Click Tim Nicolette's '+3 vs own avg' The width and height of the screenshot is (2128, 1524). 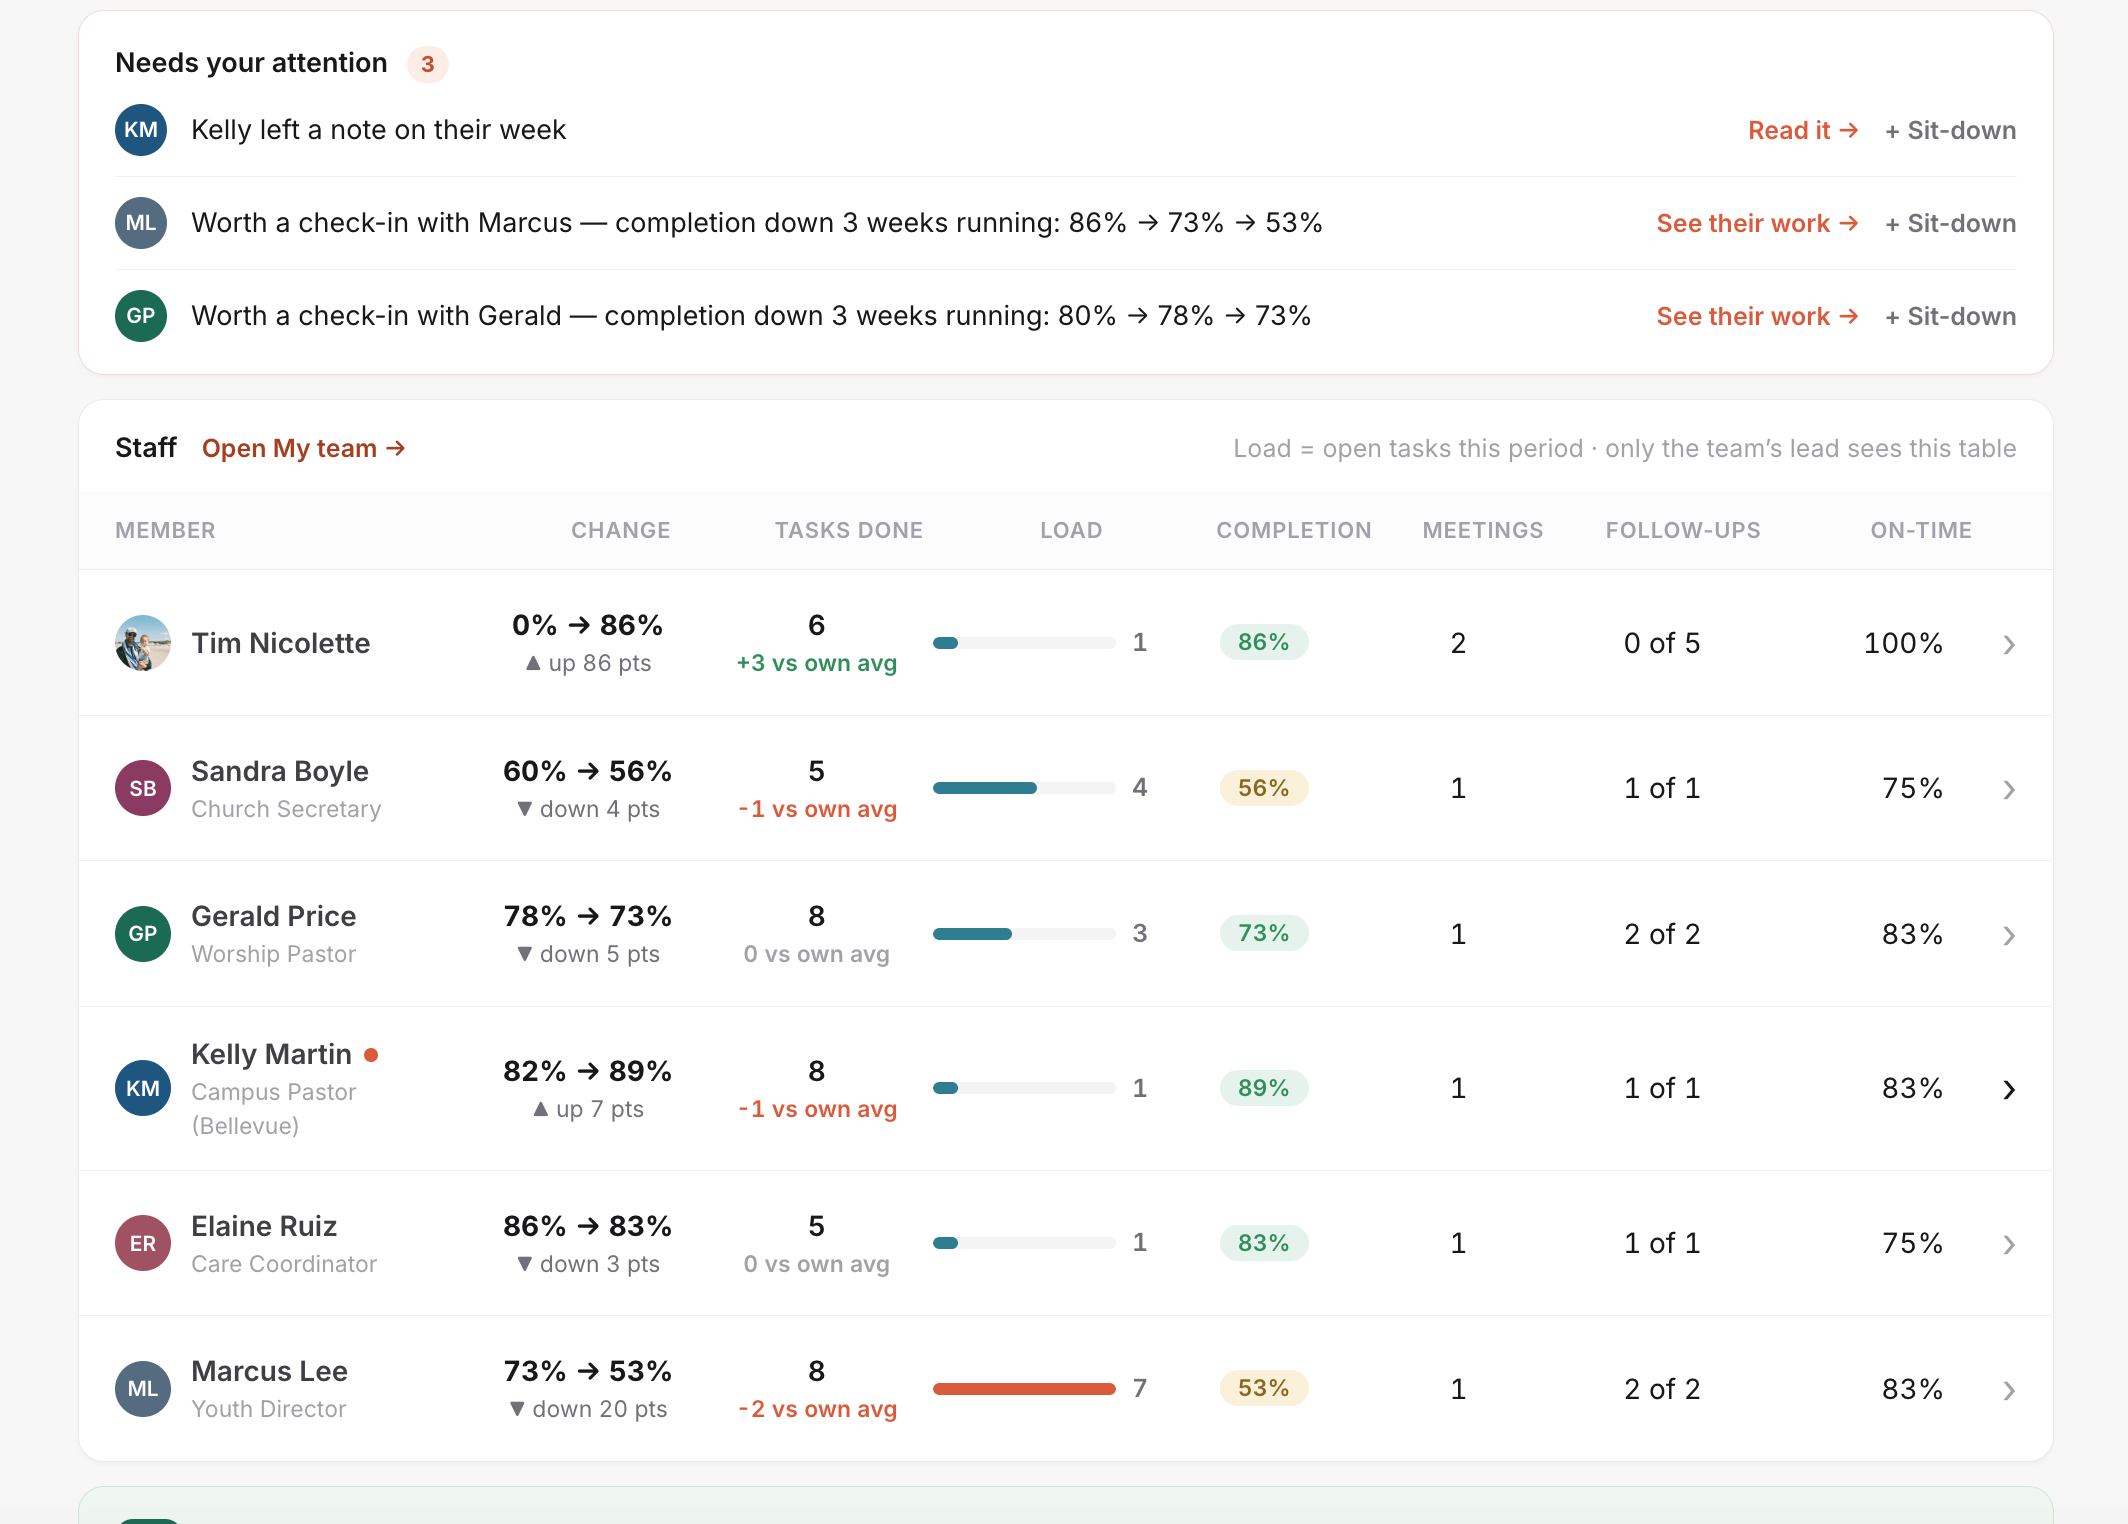[x=816, y=663]
